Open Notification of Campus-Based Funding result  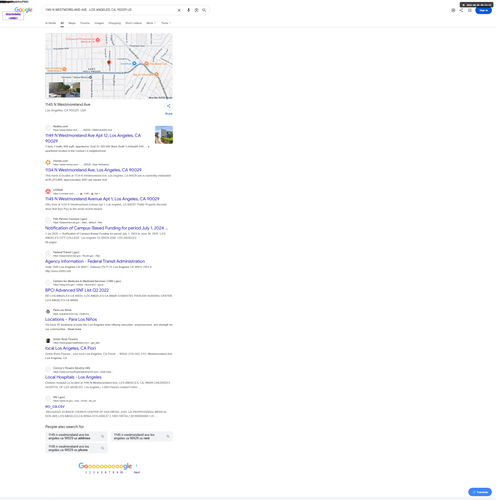point(106,228)
